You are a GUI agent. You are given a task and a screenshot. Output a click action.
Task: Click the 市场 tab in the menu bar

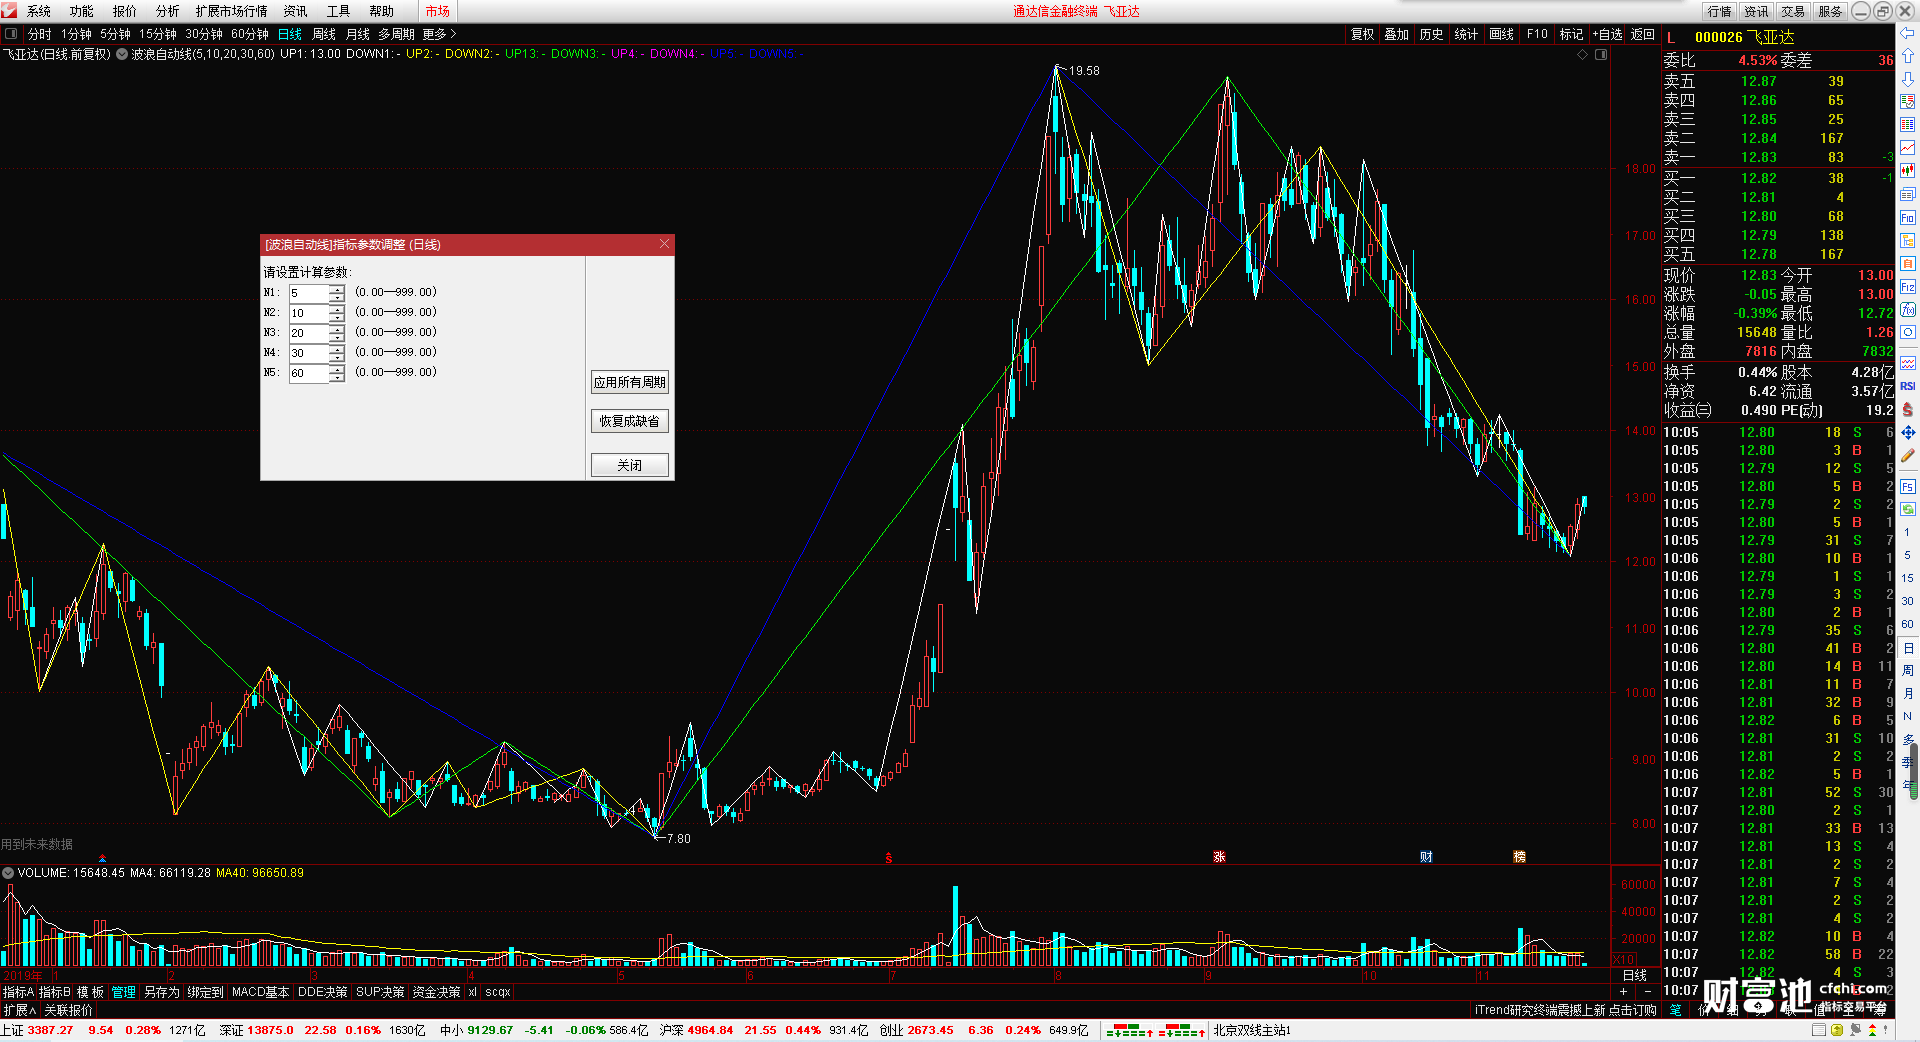click(x=437, y=11)
